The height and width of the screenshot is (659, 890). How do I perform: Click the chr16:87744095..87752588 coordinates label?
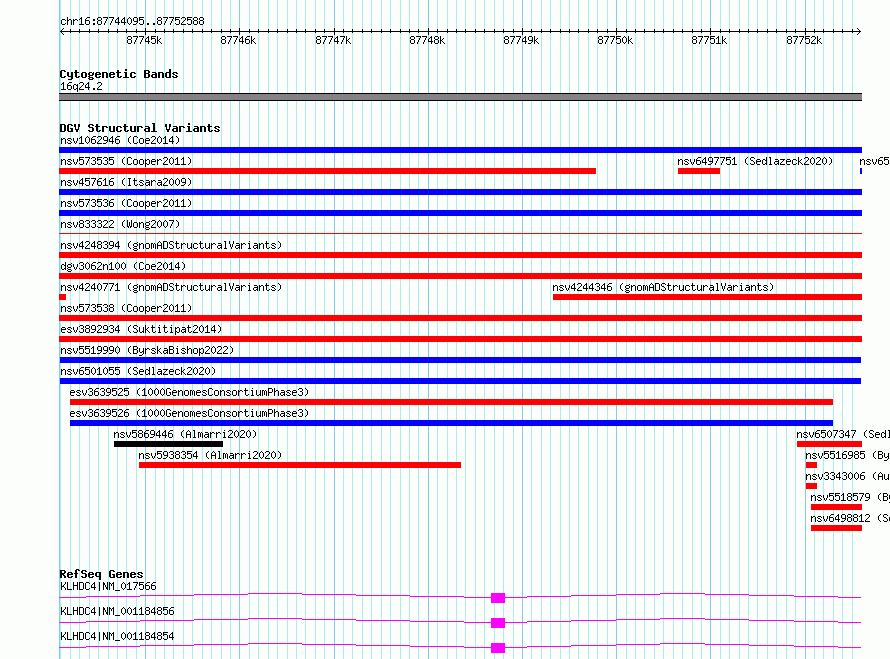pos(132,22)
